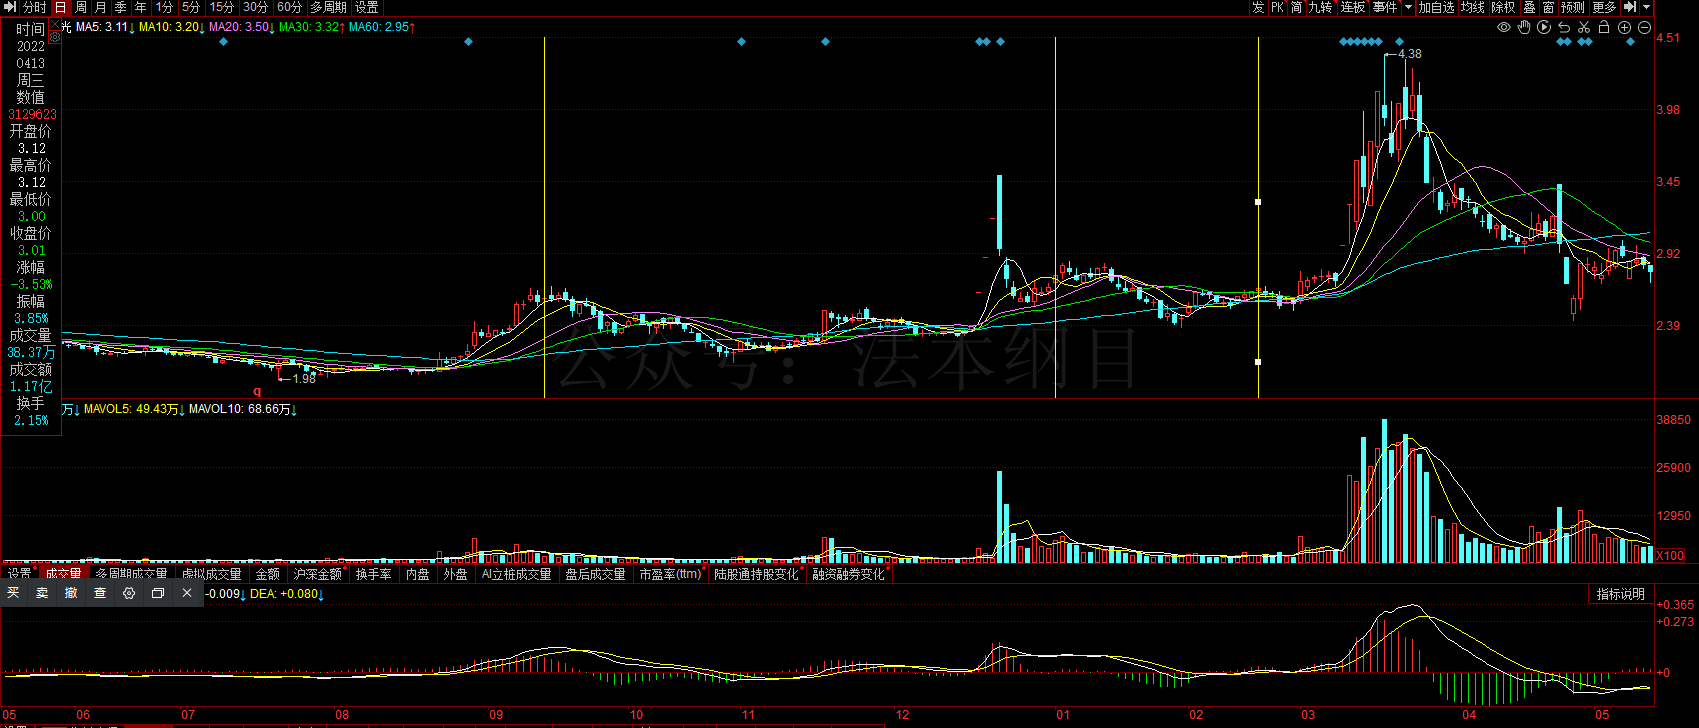Open the 更多 menu
The height and width of the screenshot is (728, 1699).
click(1604, 7)
